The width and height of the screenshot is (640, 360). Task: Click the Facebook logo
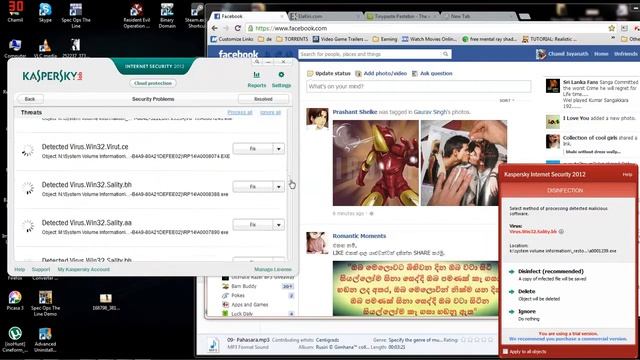tap(238, 54)
